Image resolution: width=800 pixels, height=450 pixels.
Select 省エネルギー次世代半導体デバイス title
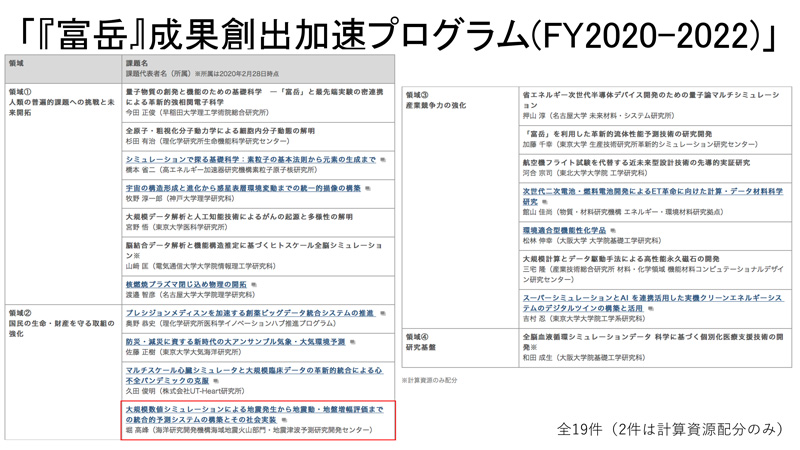pos(652,100)
